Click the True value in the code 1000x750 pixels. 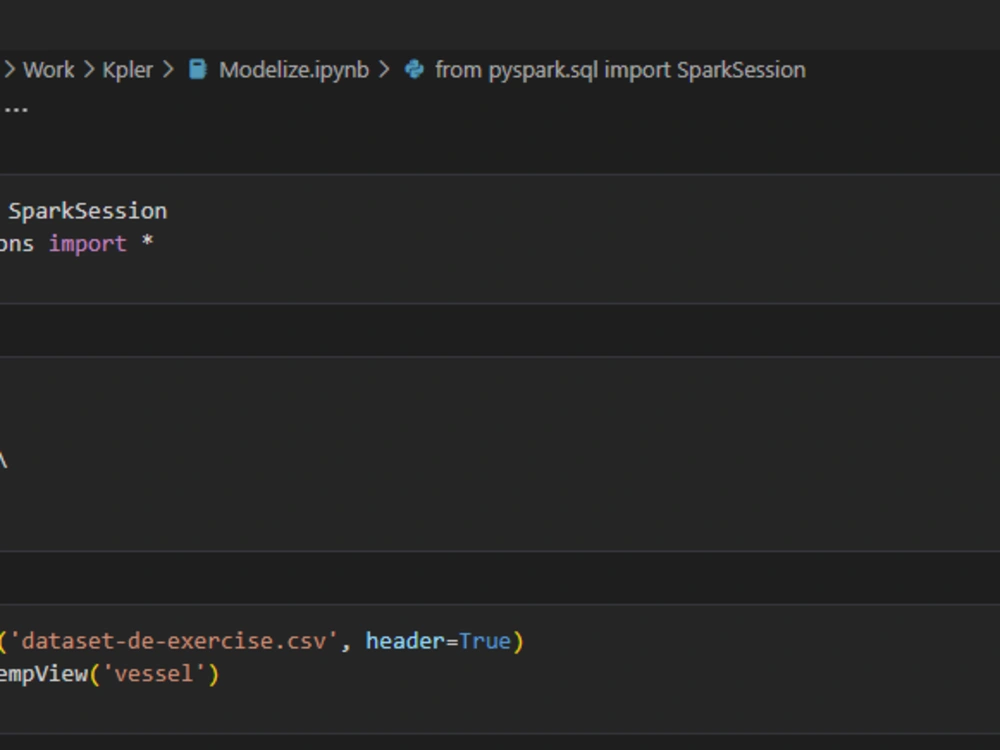click(x=485, y=641)
